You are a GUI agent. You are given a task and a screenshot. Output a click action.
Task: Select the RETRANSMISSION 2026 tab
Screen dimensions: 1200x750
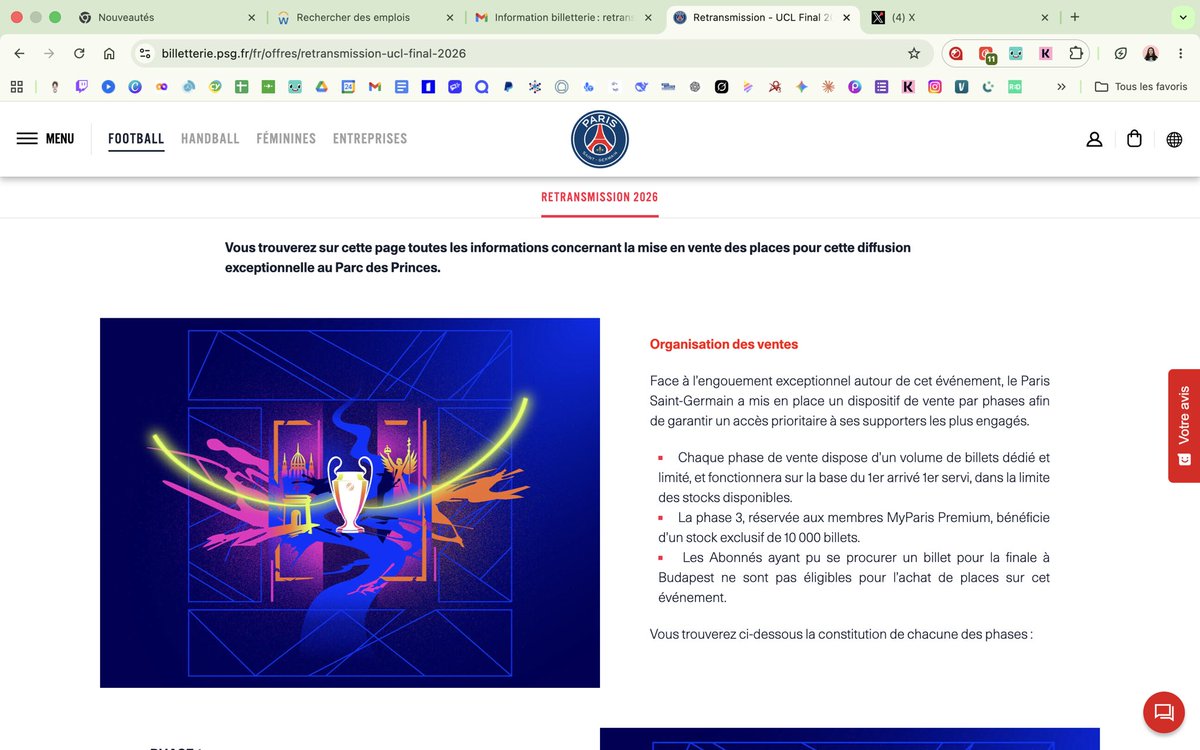(x=600, y=197)
